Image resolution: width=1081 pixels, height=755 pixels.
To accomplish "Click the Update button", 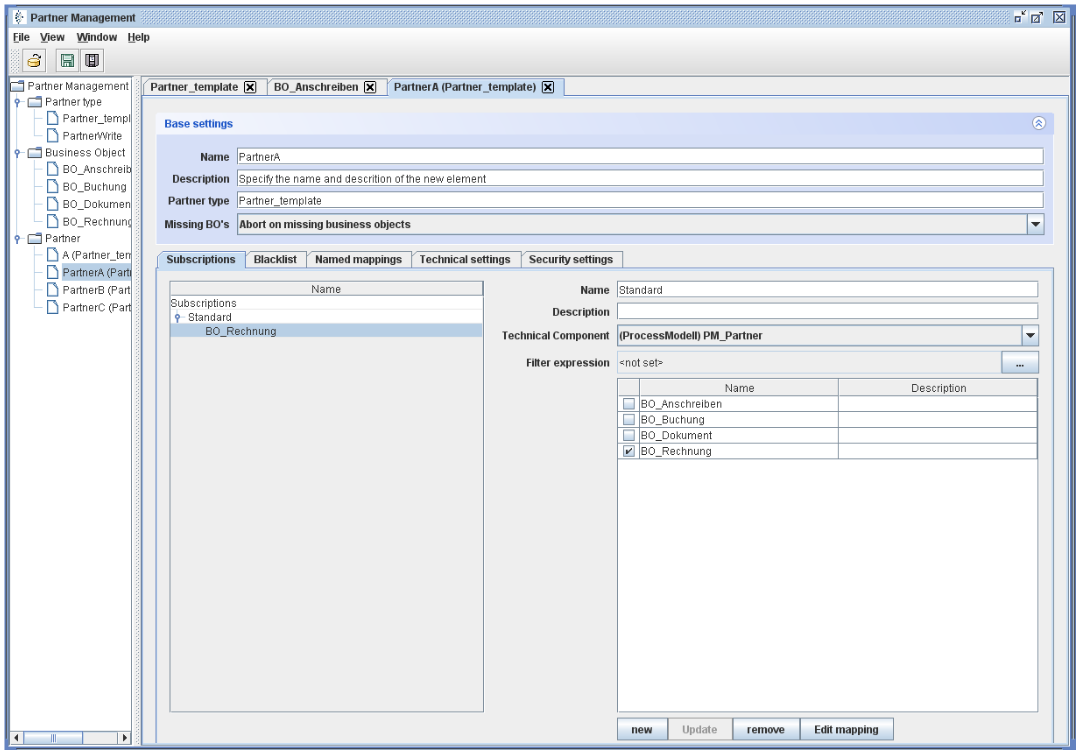I will (700, 729).
